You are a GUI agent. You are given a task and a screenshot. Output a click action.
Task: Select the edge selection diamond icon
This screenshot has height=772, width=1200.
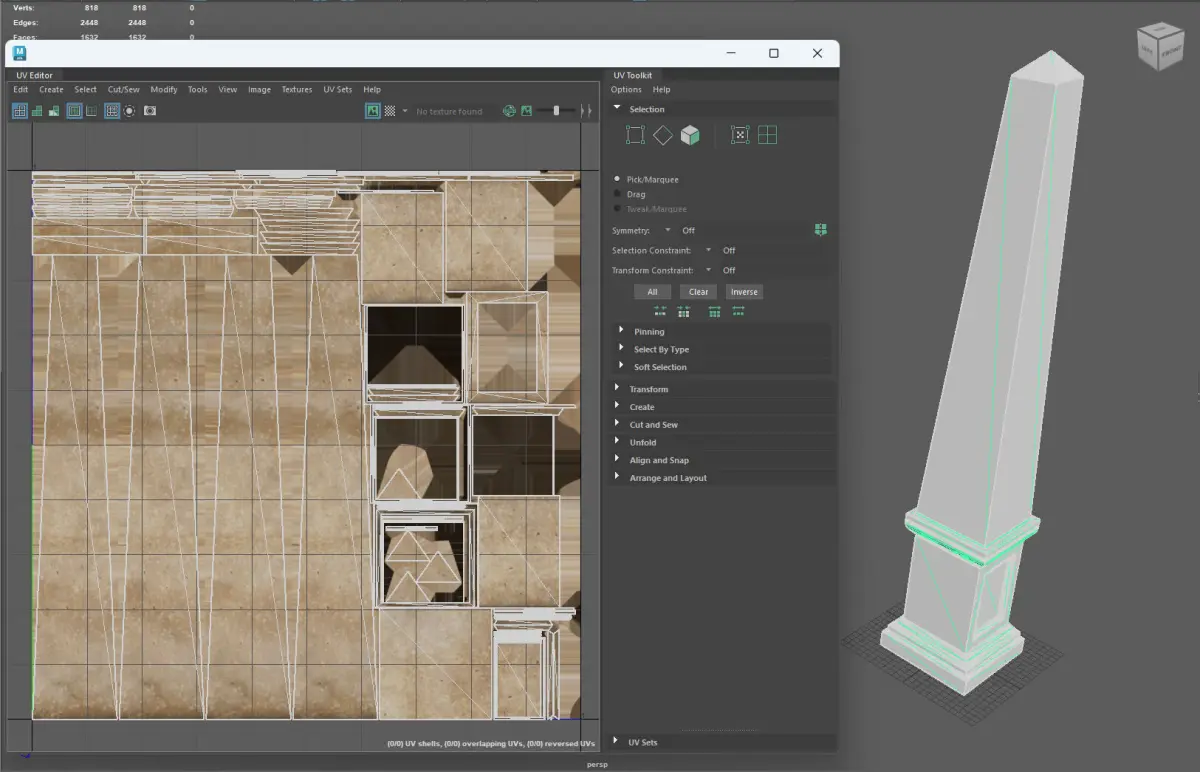(x=663, y=135)
